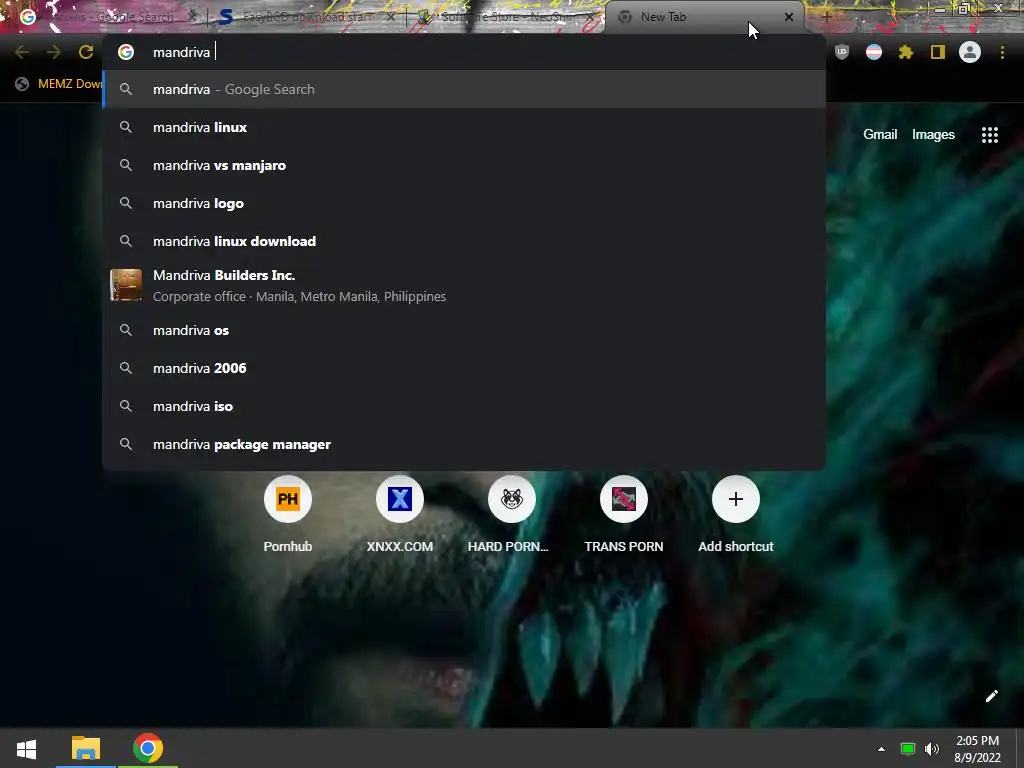Select the 'mandriva linux' suggestion
The height and width of the screenshot is (768, 1024).
(464, 127)
